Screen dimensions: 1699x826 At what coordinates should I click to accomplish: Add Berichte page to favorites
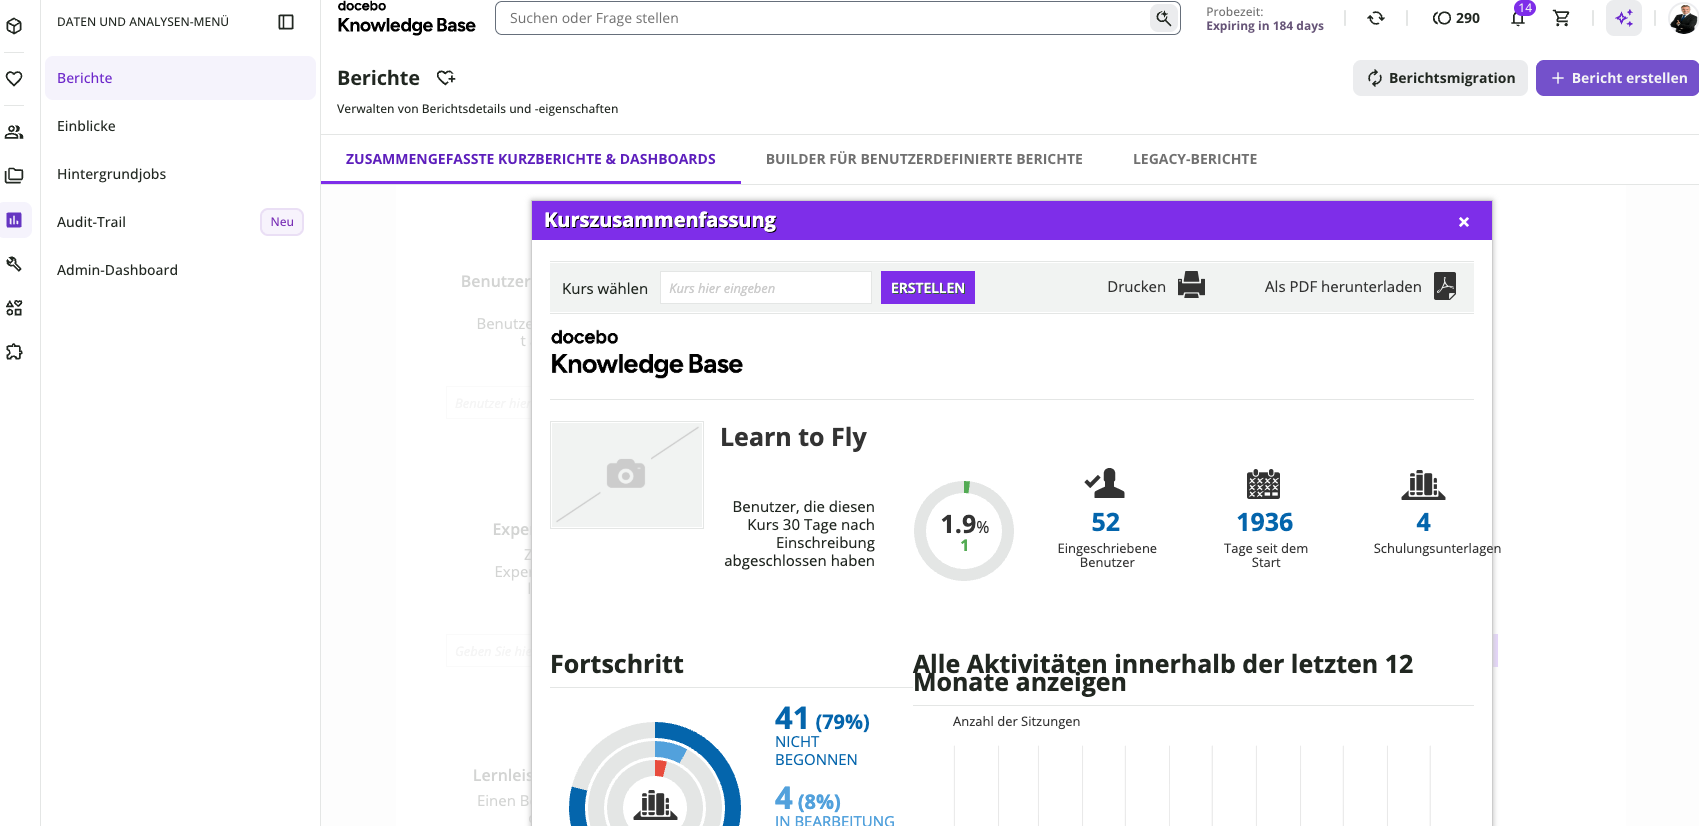tap(446, 78)
